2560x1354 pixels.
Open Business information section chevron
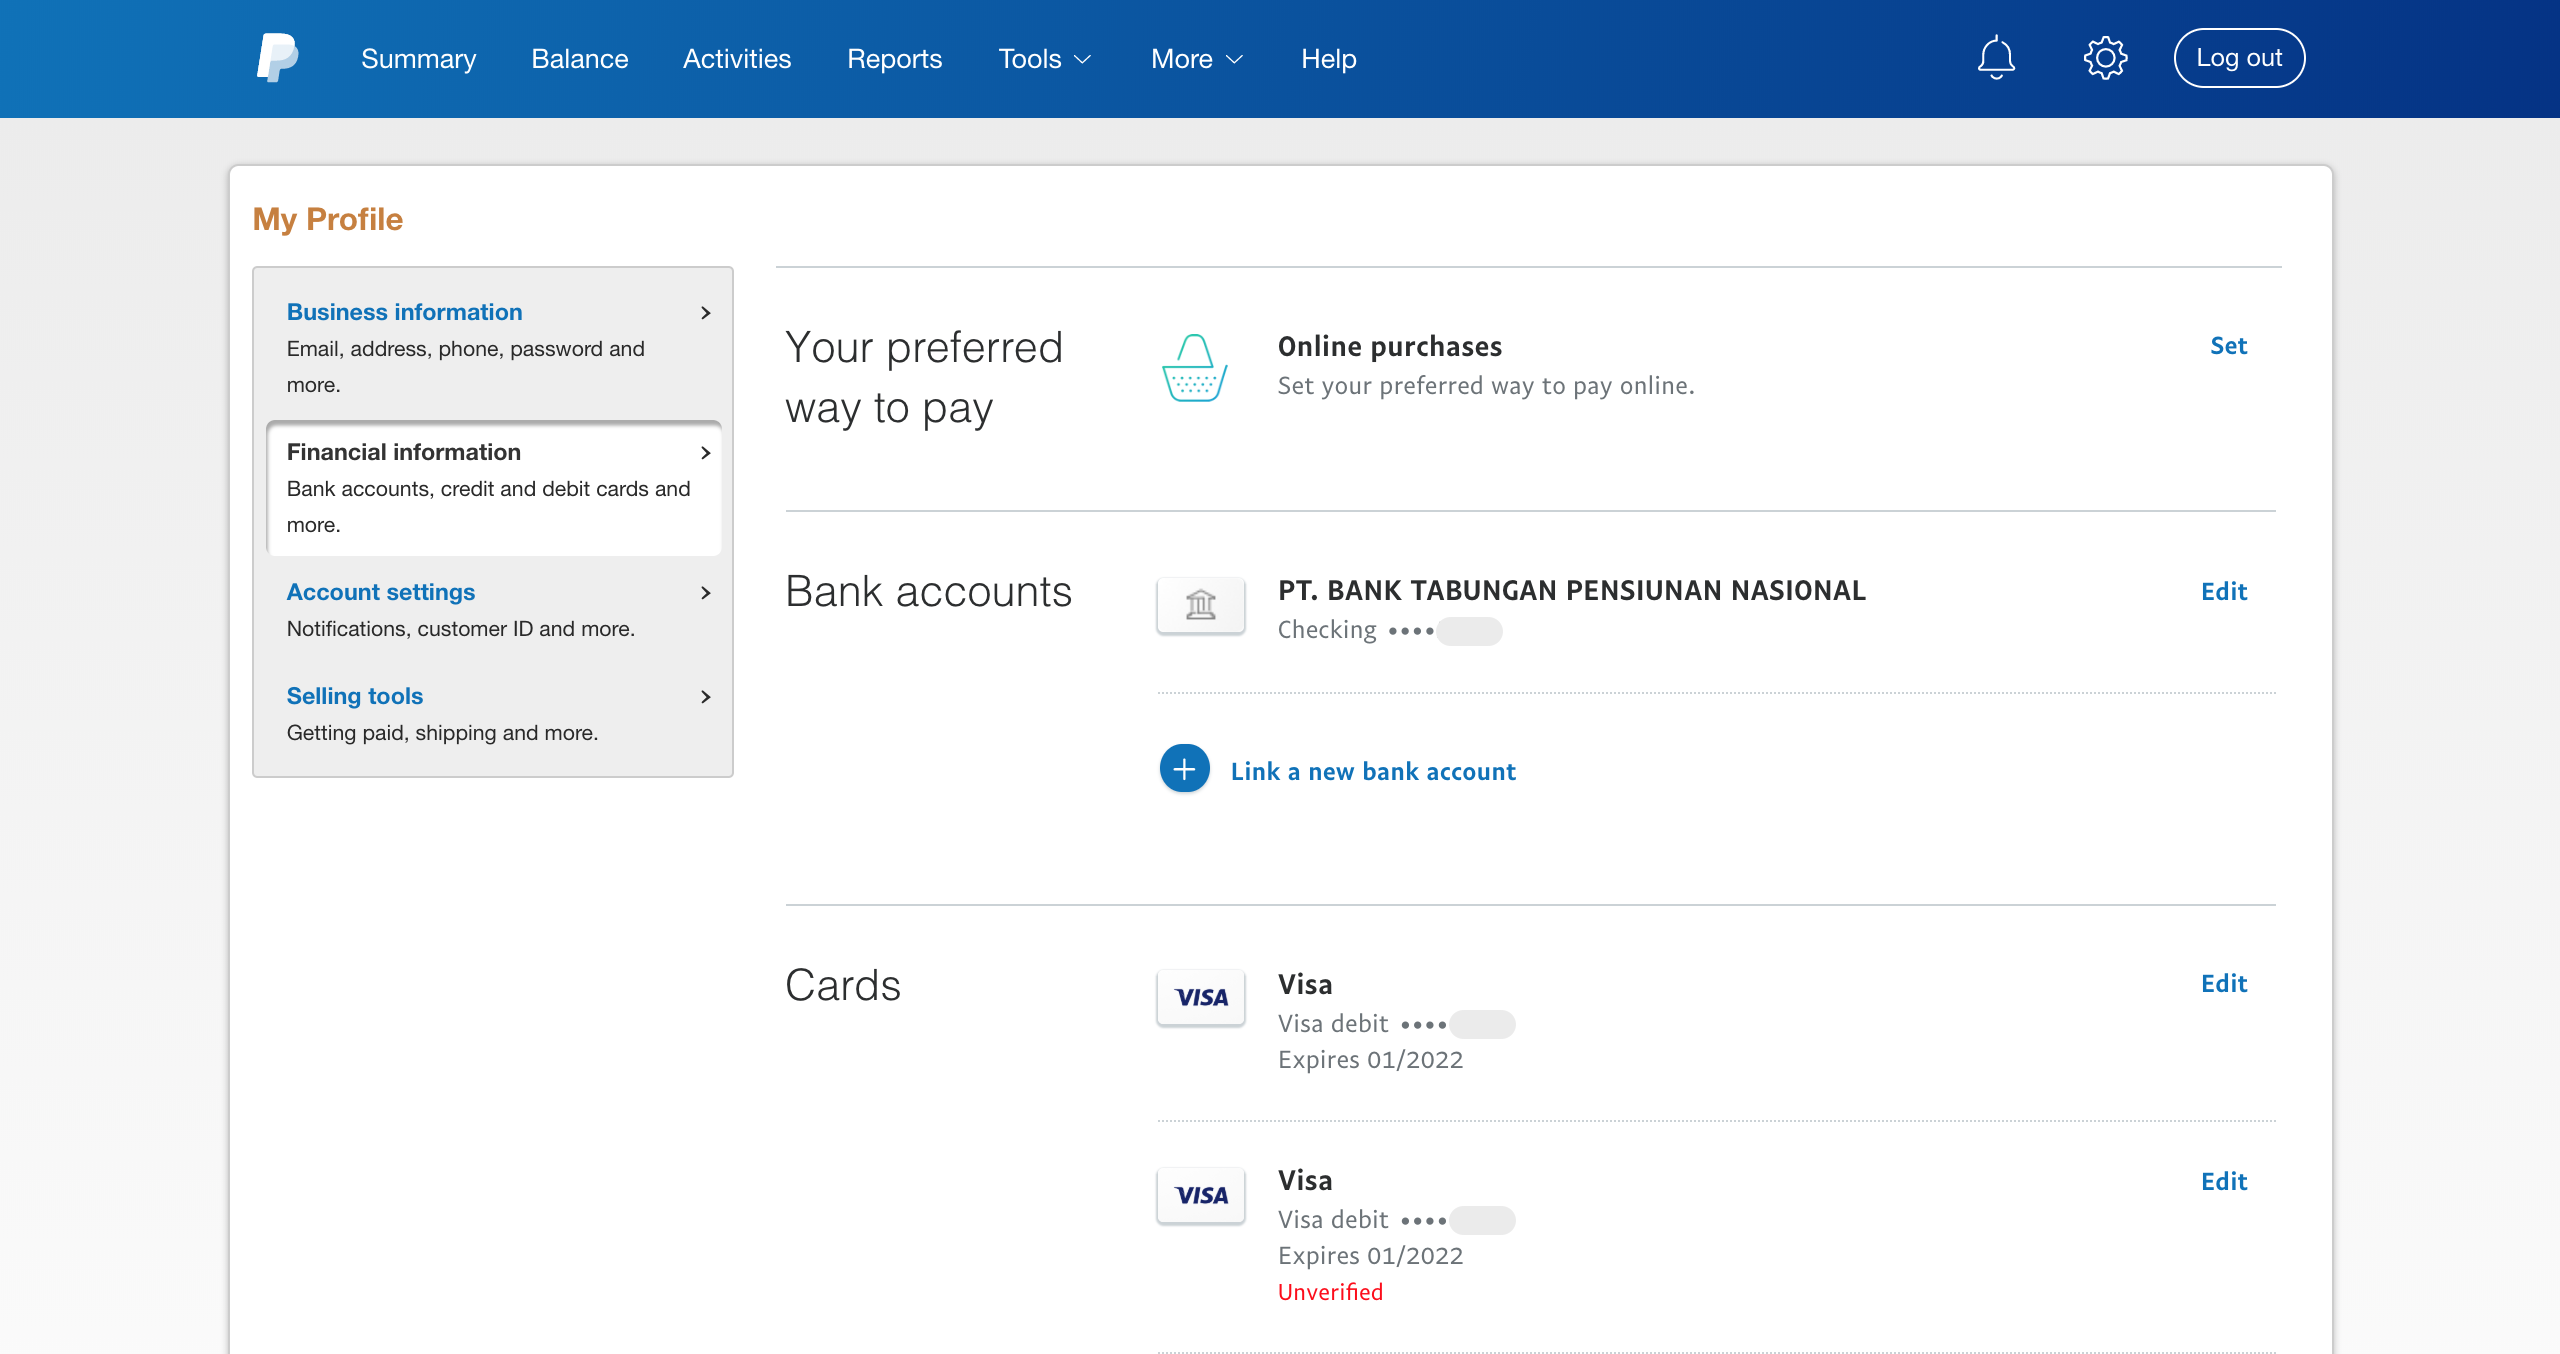pos(705,313)
